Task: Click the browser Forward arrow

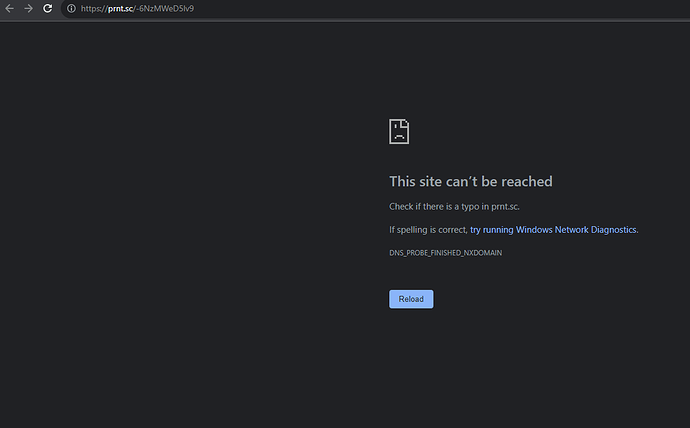Action: tap(28, 8)
